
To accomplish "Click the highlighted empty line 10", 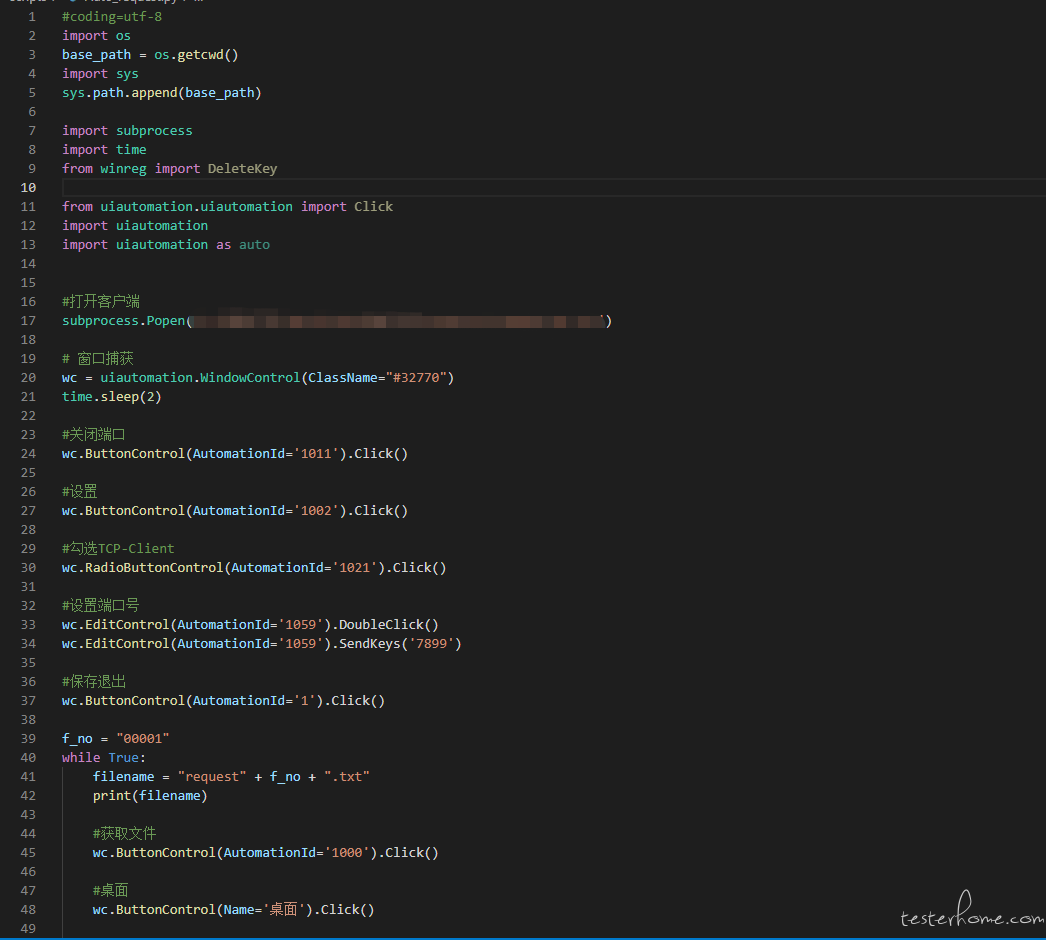I will point(554,187).
